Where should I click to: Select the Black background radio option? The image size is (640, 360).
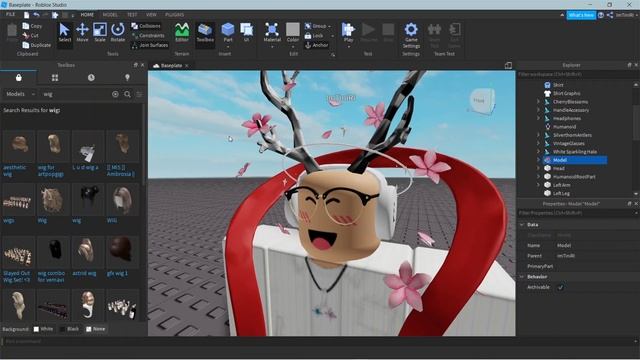click(x=62, y=329)
